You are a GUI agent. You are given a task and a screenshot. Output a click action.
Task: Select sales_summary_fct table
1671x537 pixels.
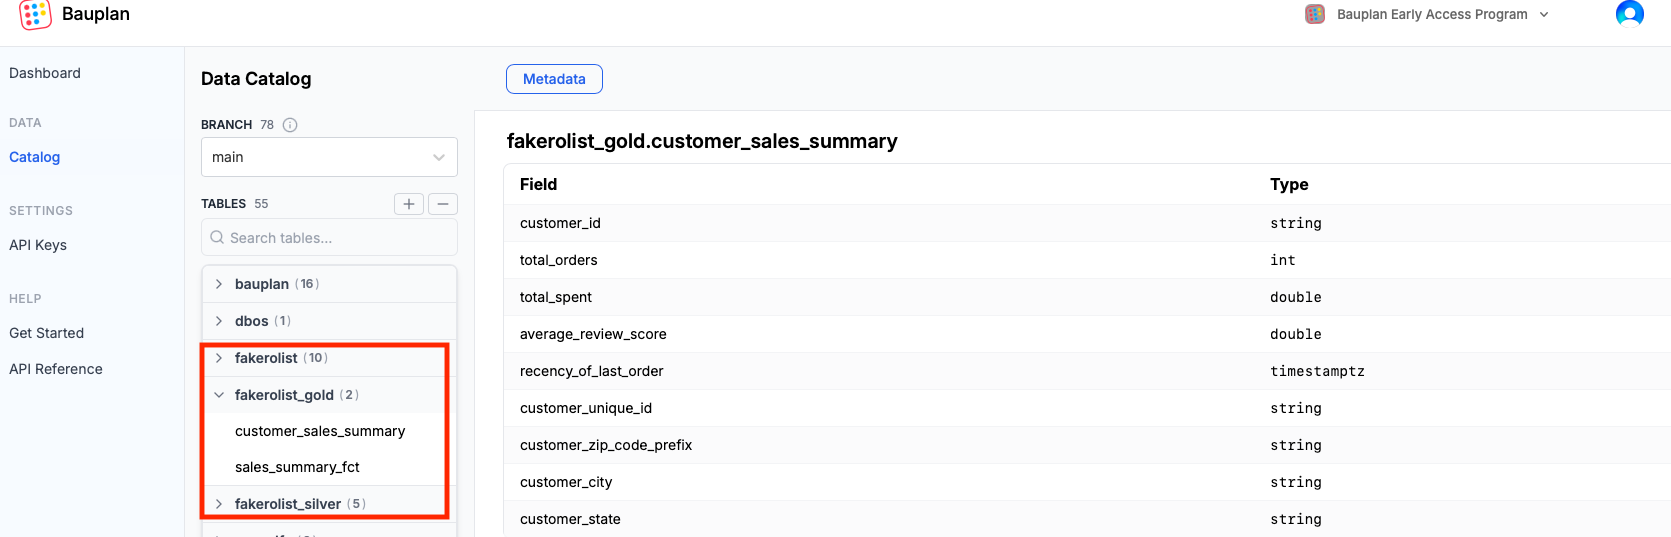[297, 467]
